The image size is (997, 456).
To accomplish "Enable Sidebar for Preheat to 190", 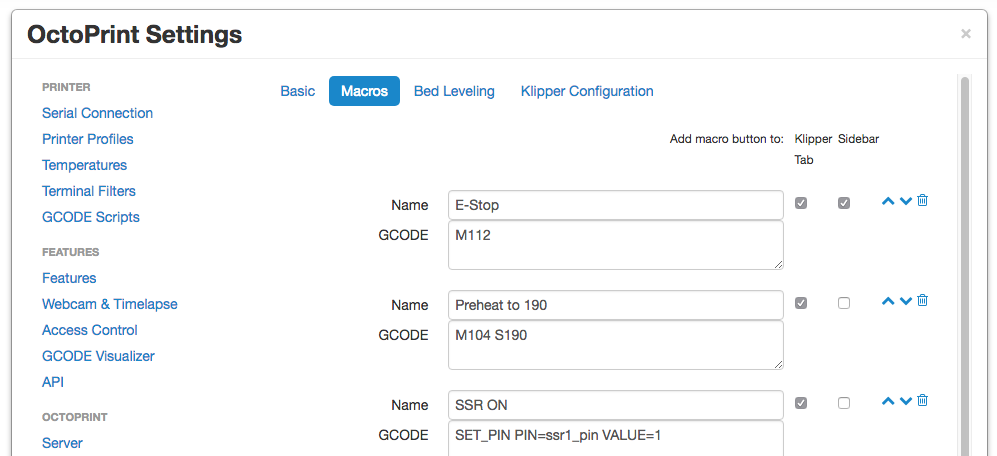I will (844, 303).
